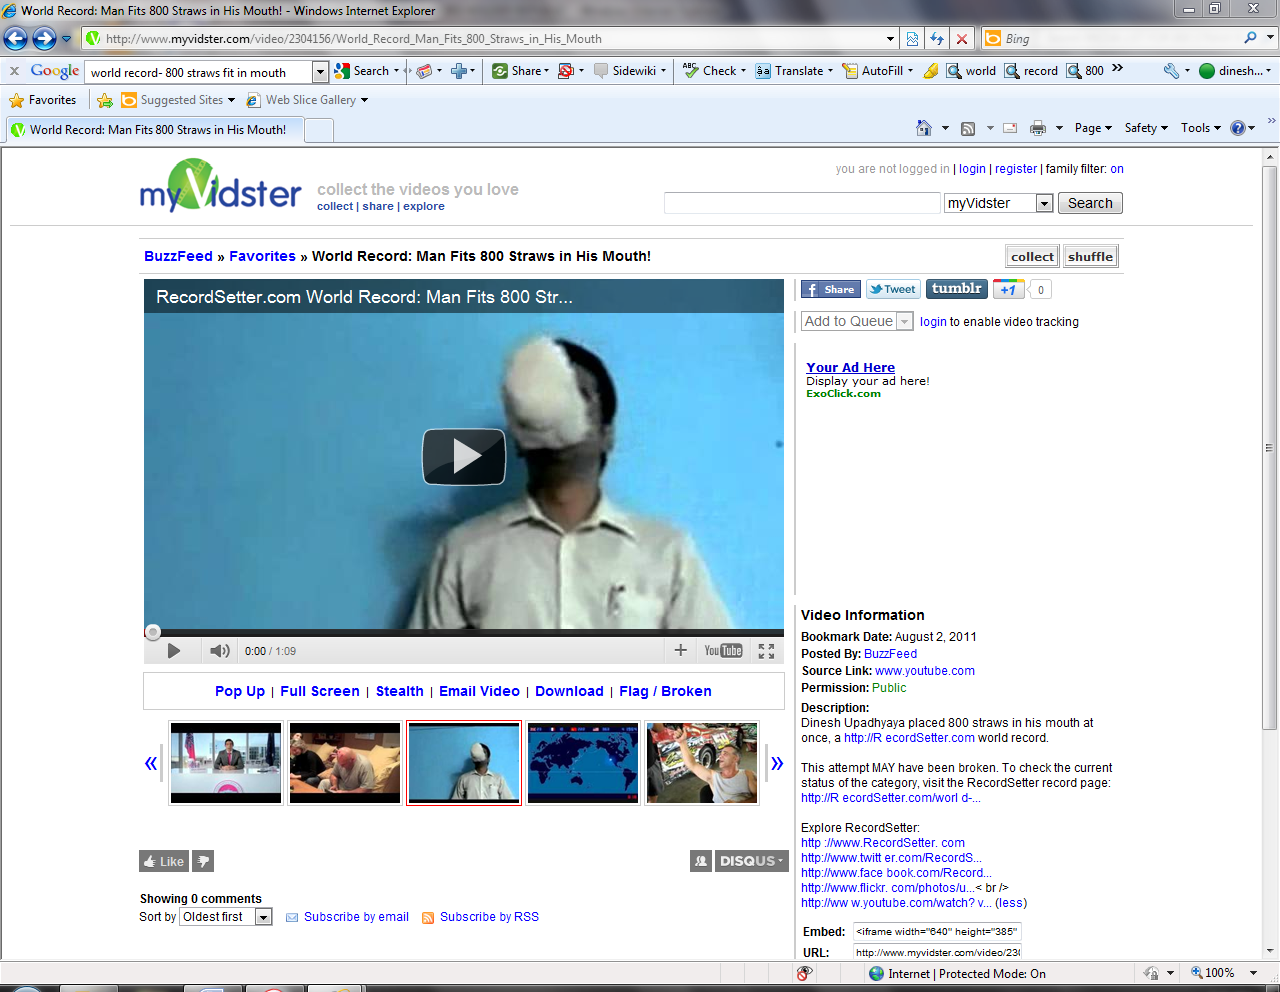Click the print icon in command bar
The height and width of the screenshot is (992, 1280).
1038,128
